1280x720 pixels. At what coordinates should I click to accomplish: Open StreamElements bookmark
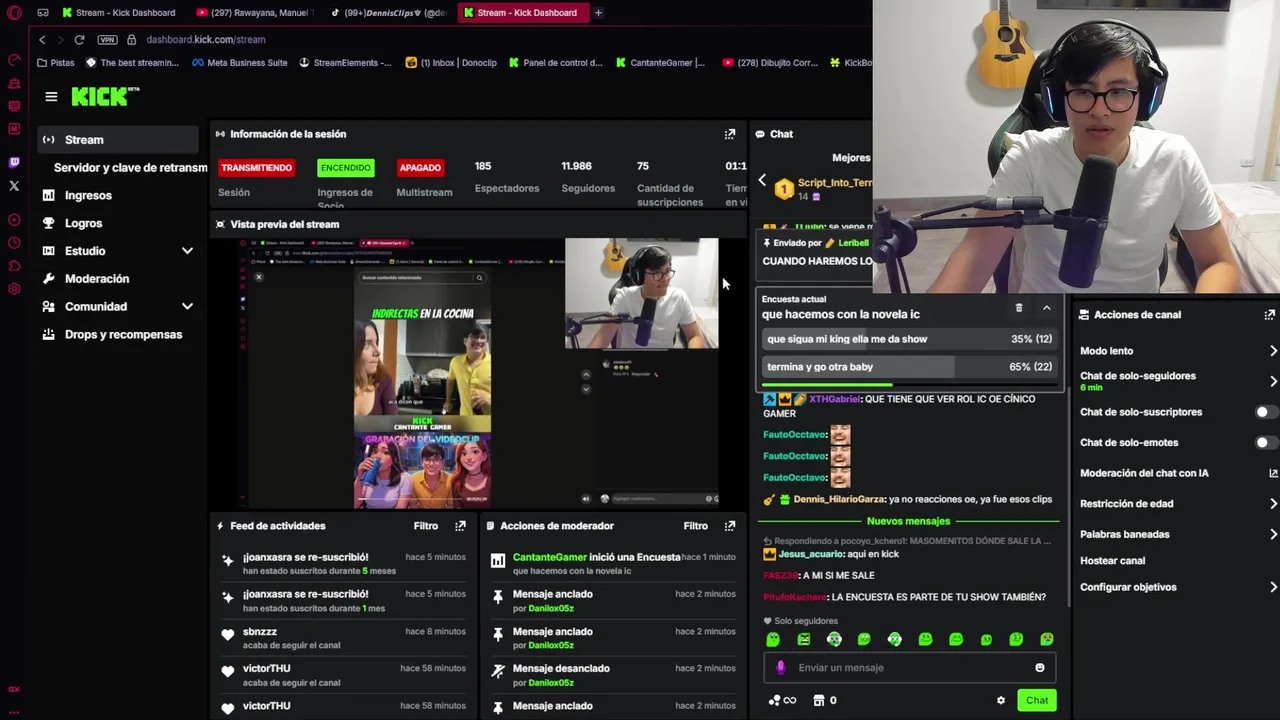(x=345, y=63)
